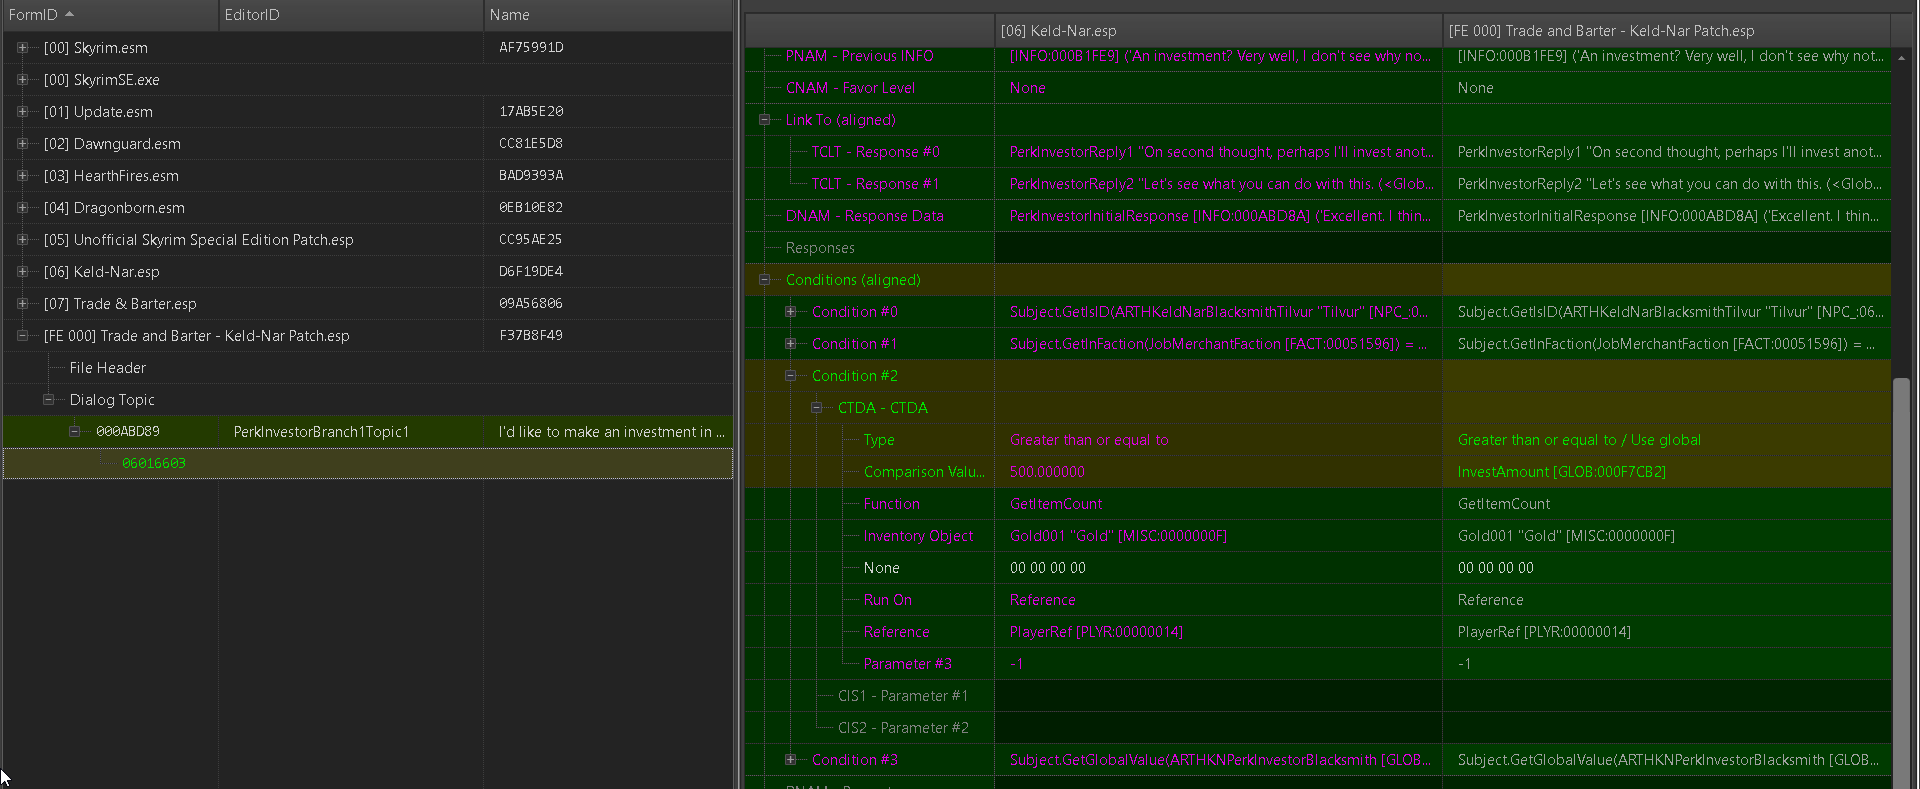The width and height of the screenshot is (1920, 789).
Task: Click the TCLT - Response #0 row label
Action: point(876,152)
